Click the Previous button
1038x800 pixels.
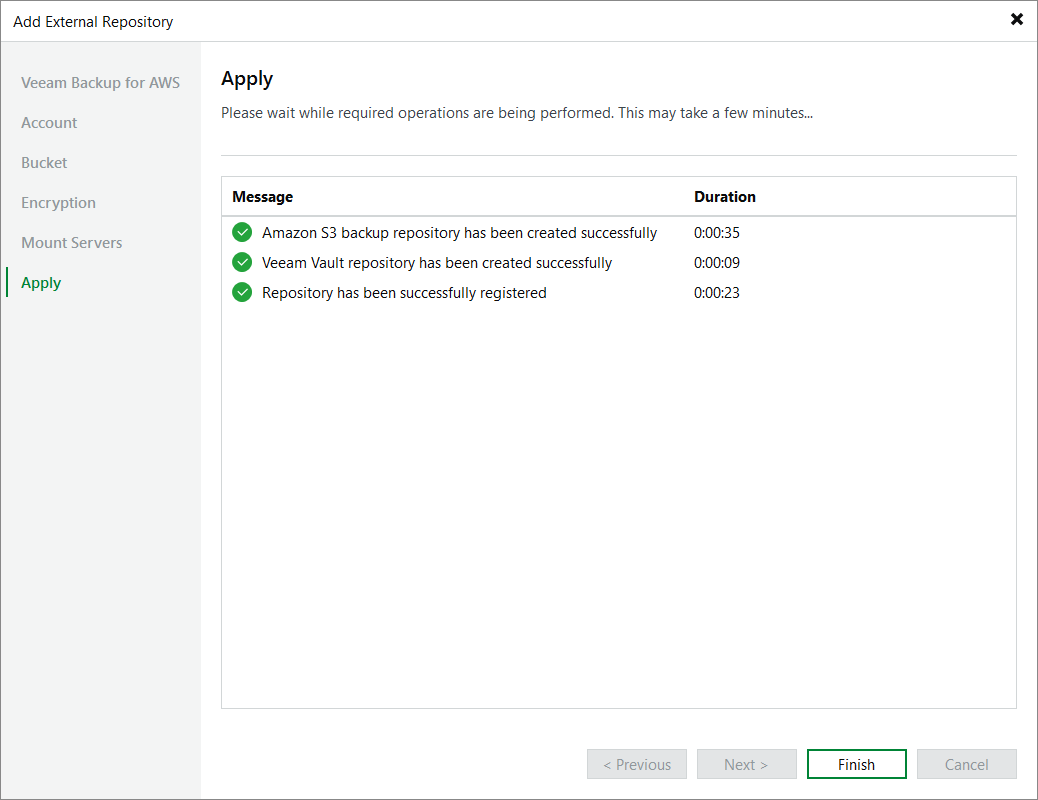pos(637,764)
